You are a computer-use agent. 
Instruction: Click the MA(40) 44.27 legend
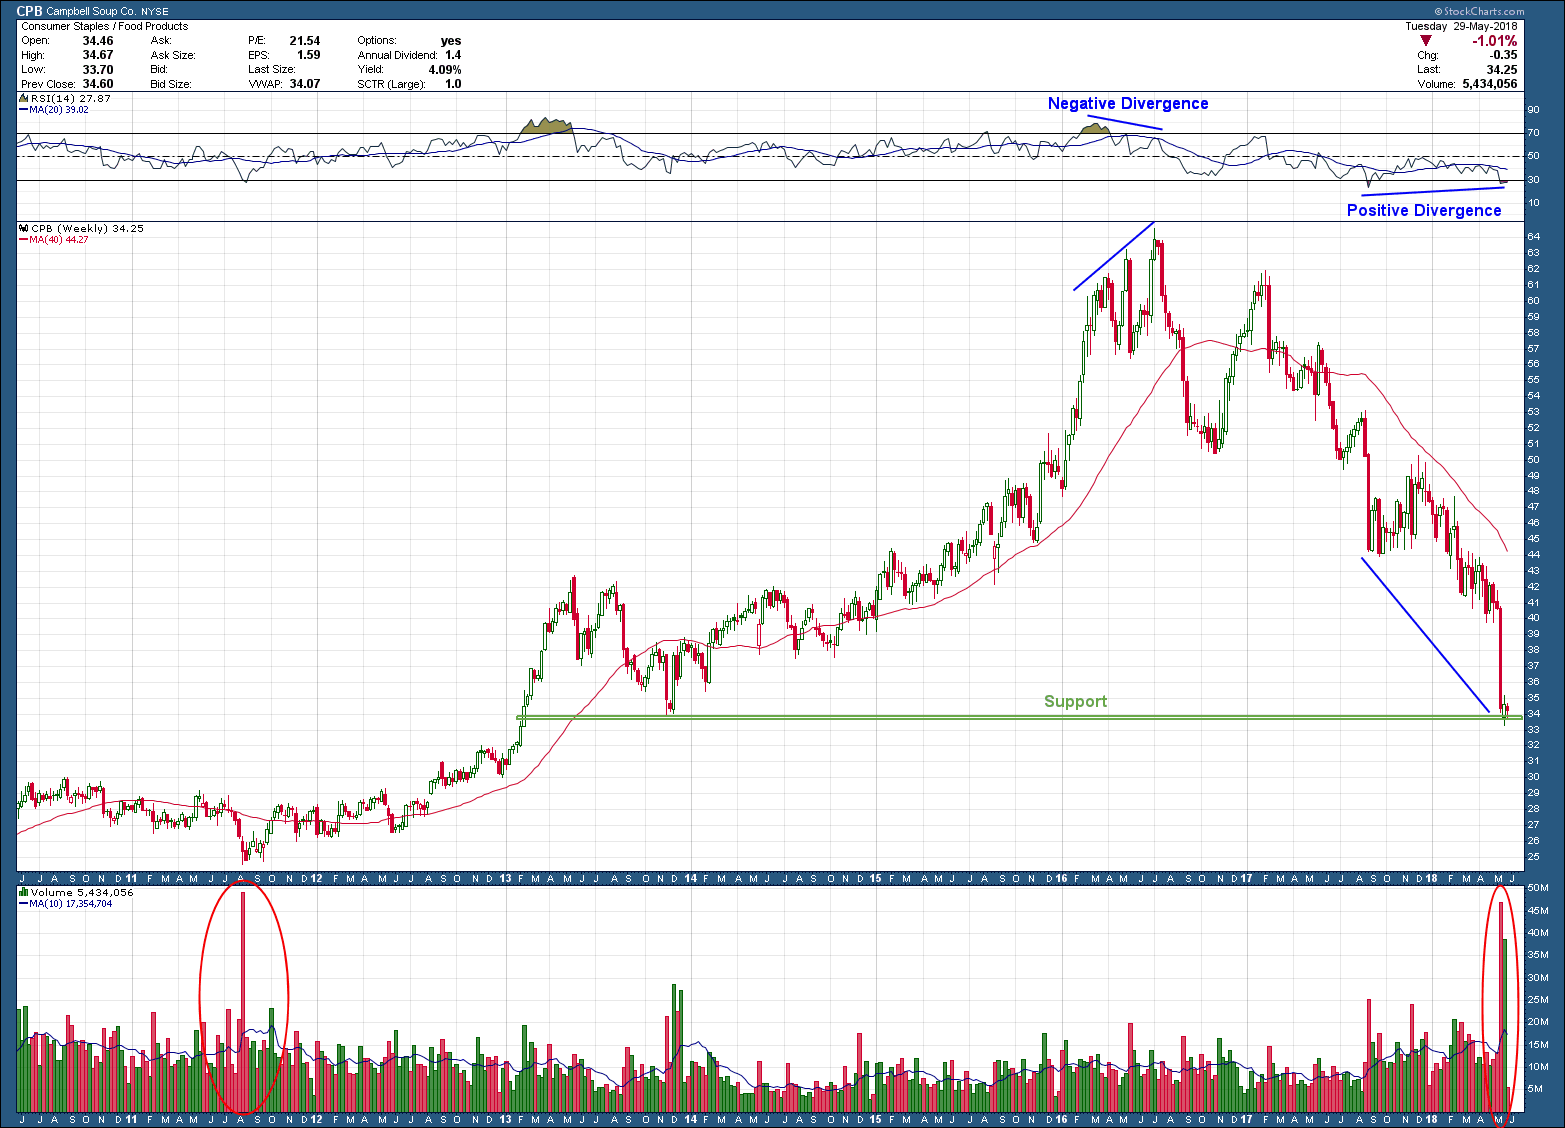point(55,240)
